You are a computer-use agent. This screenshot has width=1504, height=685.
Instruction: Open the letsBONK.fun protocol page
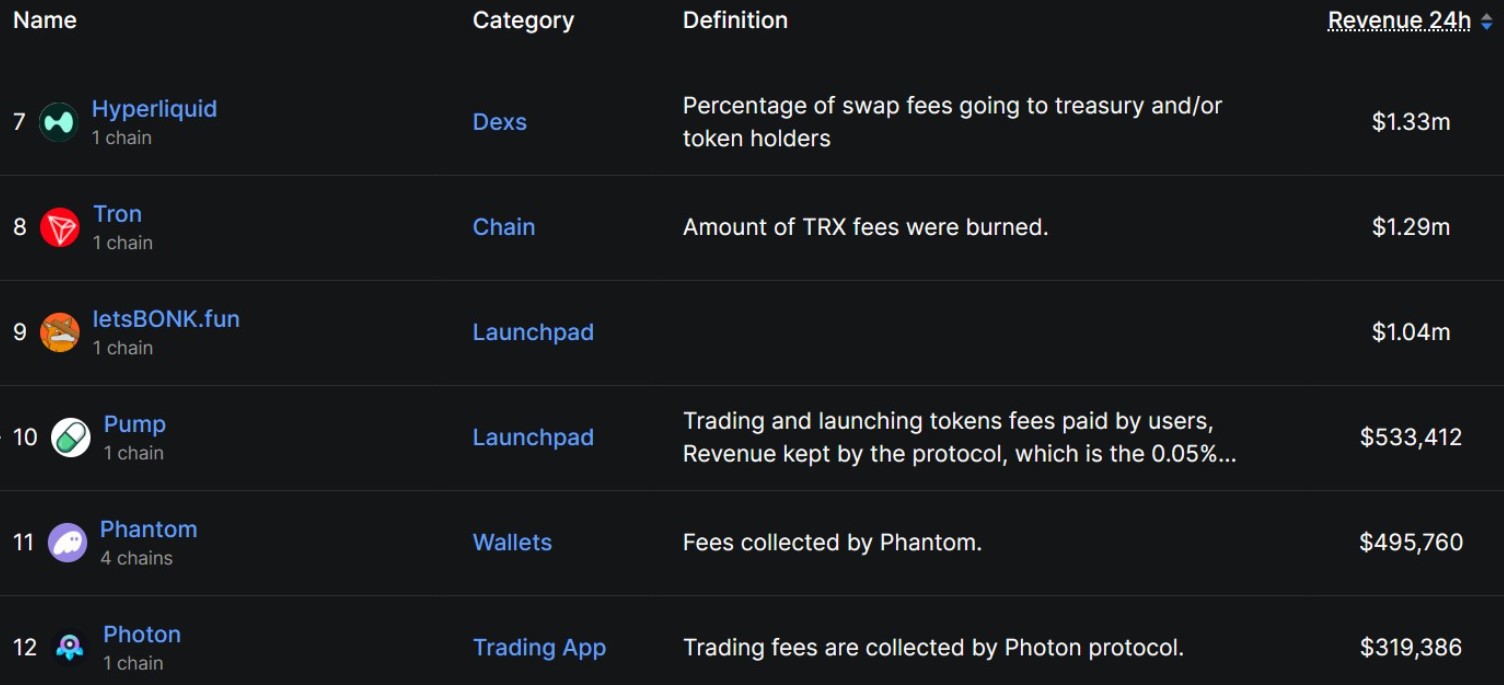coord(166,319)
